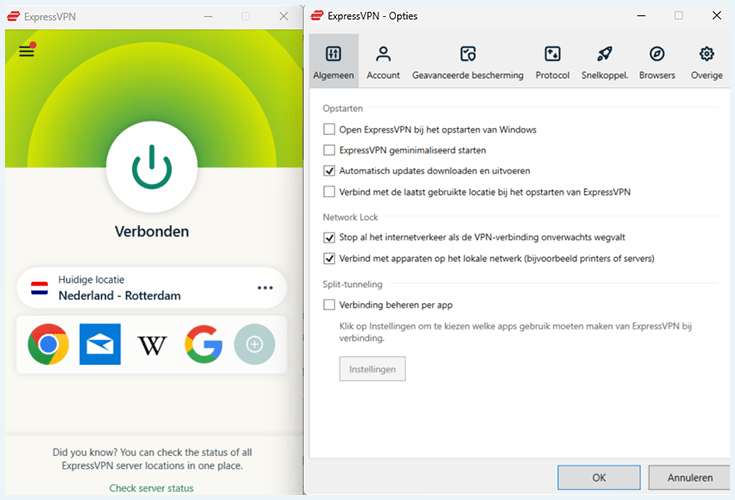Launch the Chrome shortcut
Screen dimensions: 735x500
tap(48, 344)
